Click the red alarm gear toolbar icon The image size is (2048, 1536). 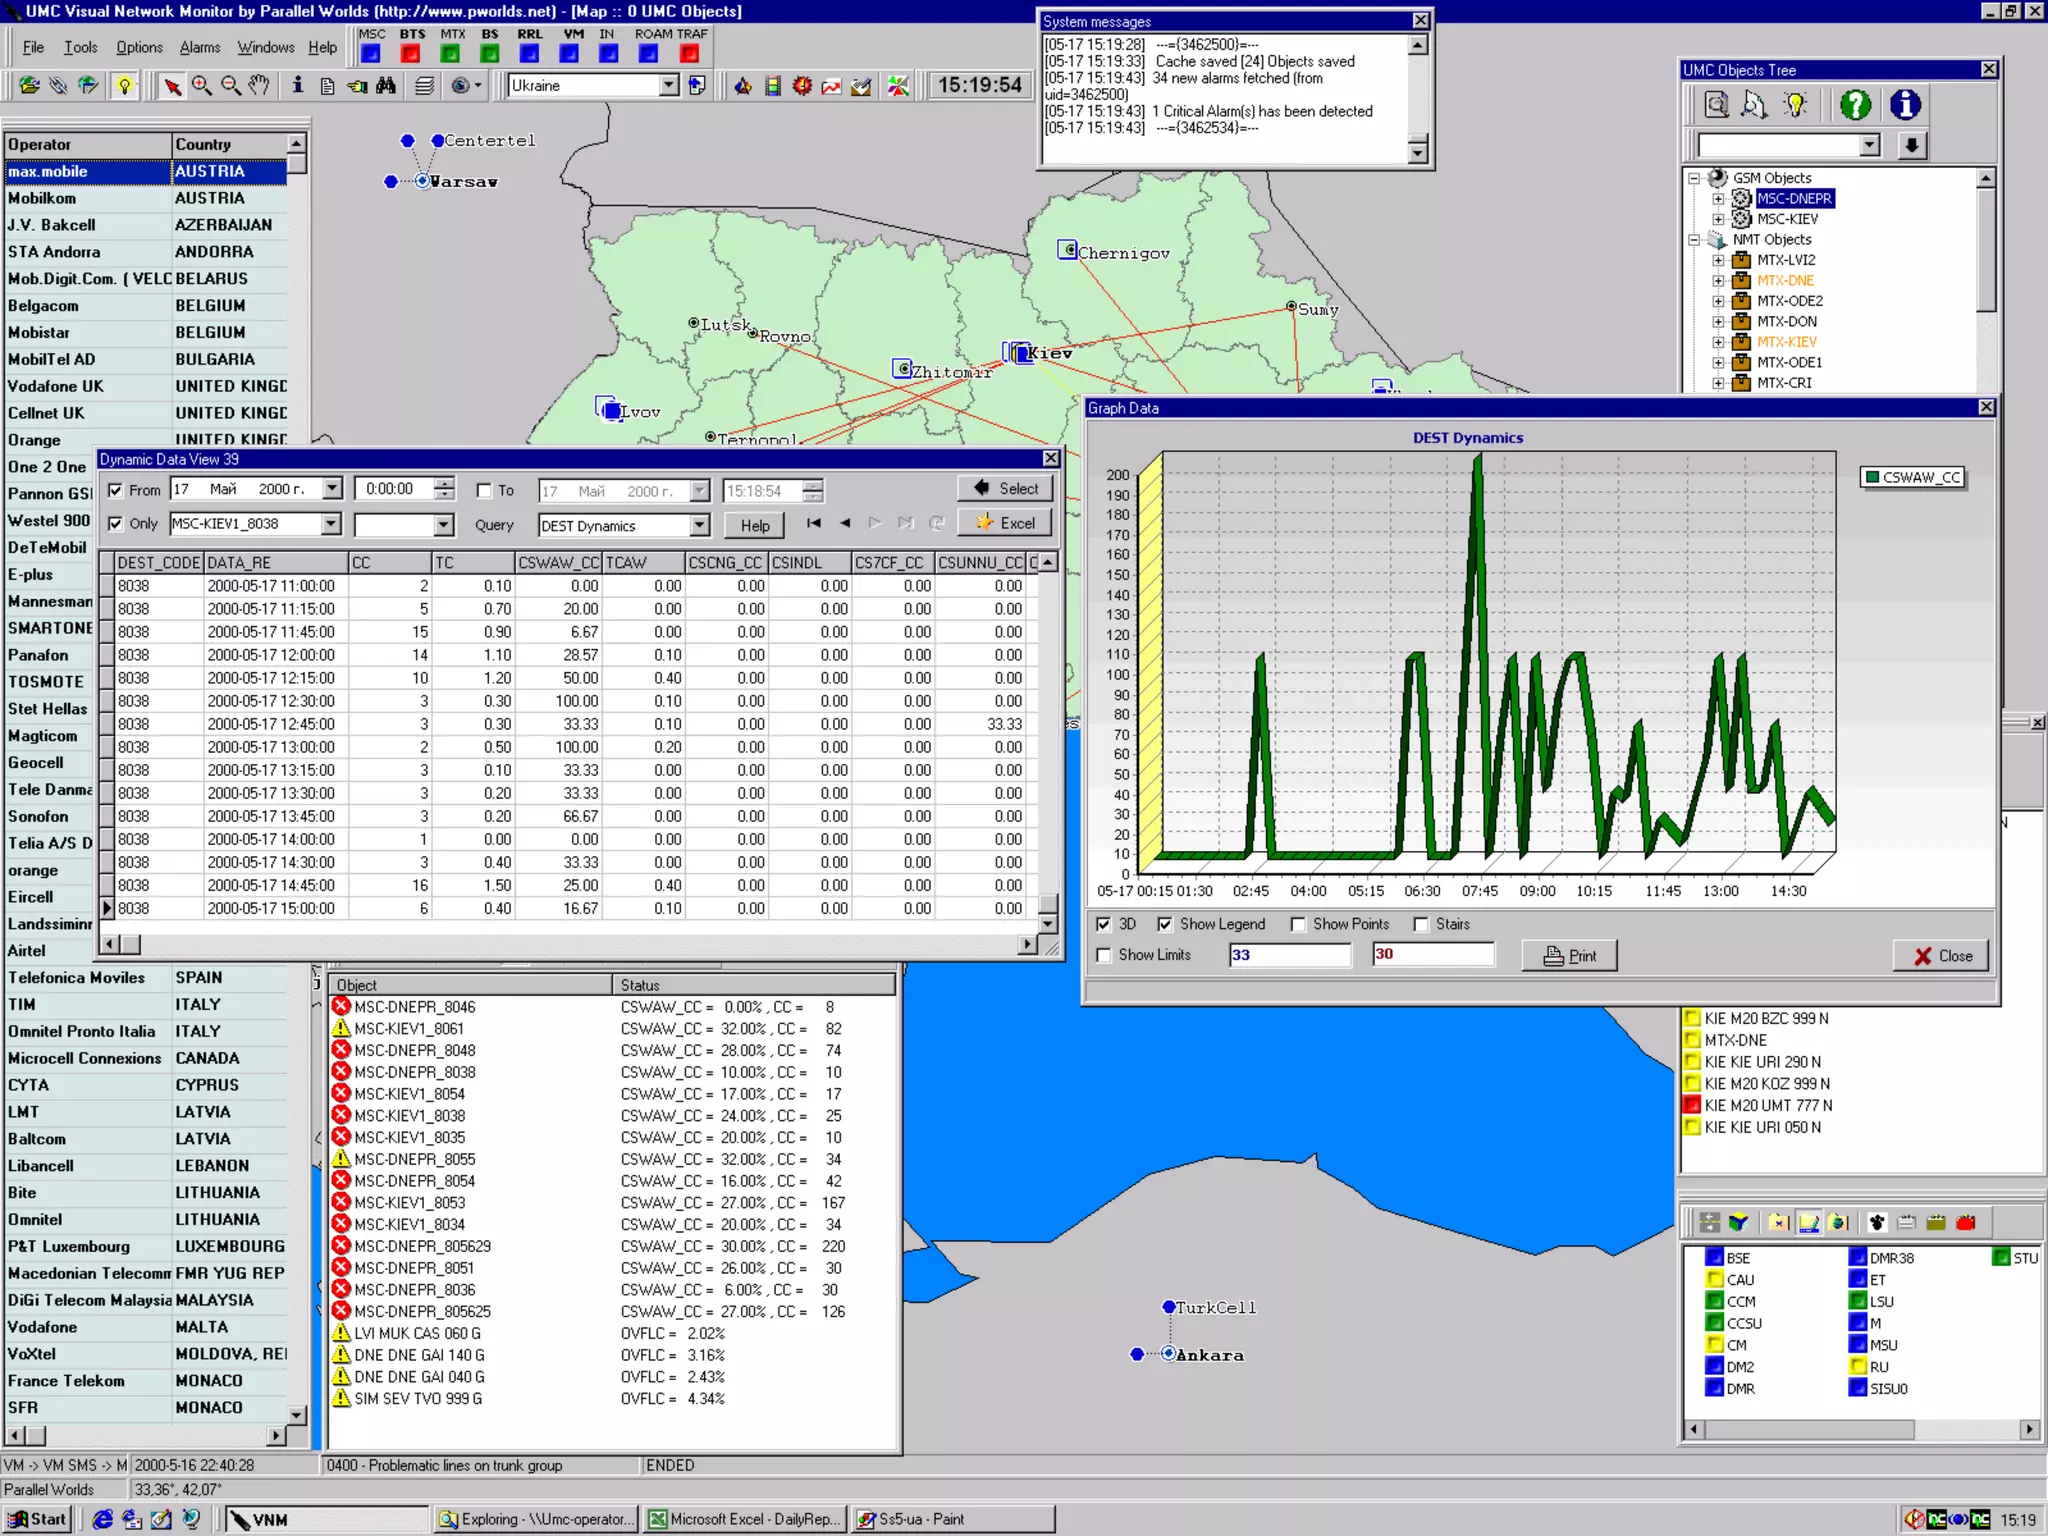[802, 86]
